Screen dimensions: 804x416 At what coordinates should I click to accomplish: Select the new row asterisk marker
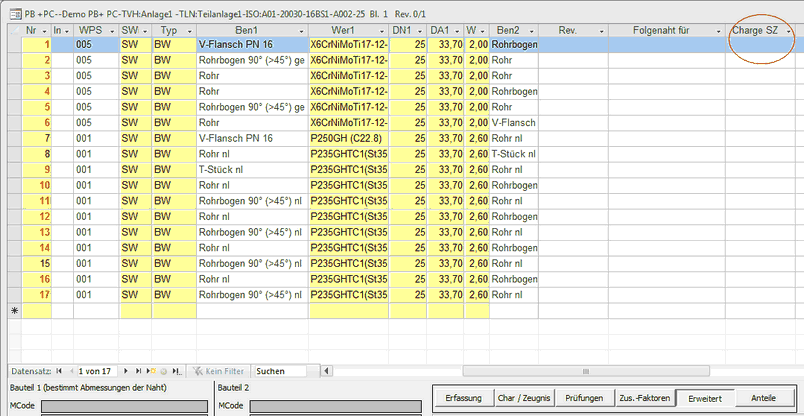tap(14, 311)
